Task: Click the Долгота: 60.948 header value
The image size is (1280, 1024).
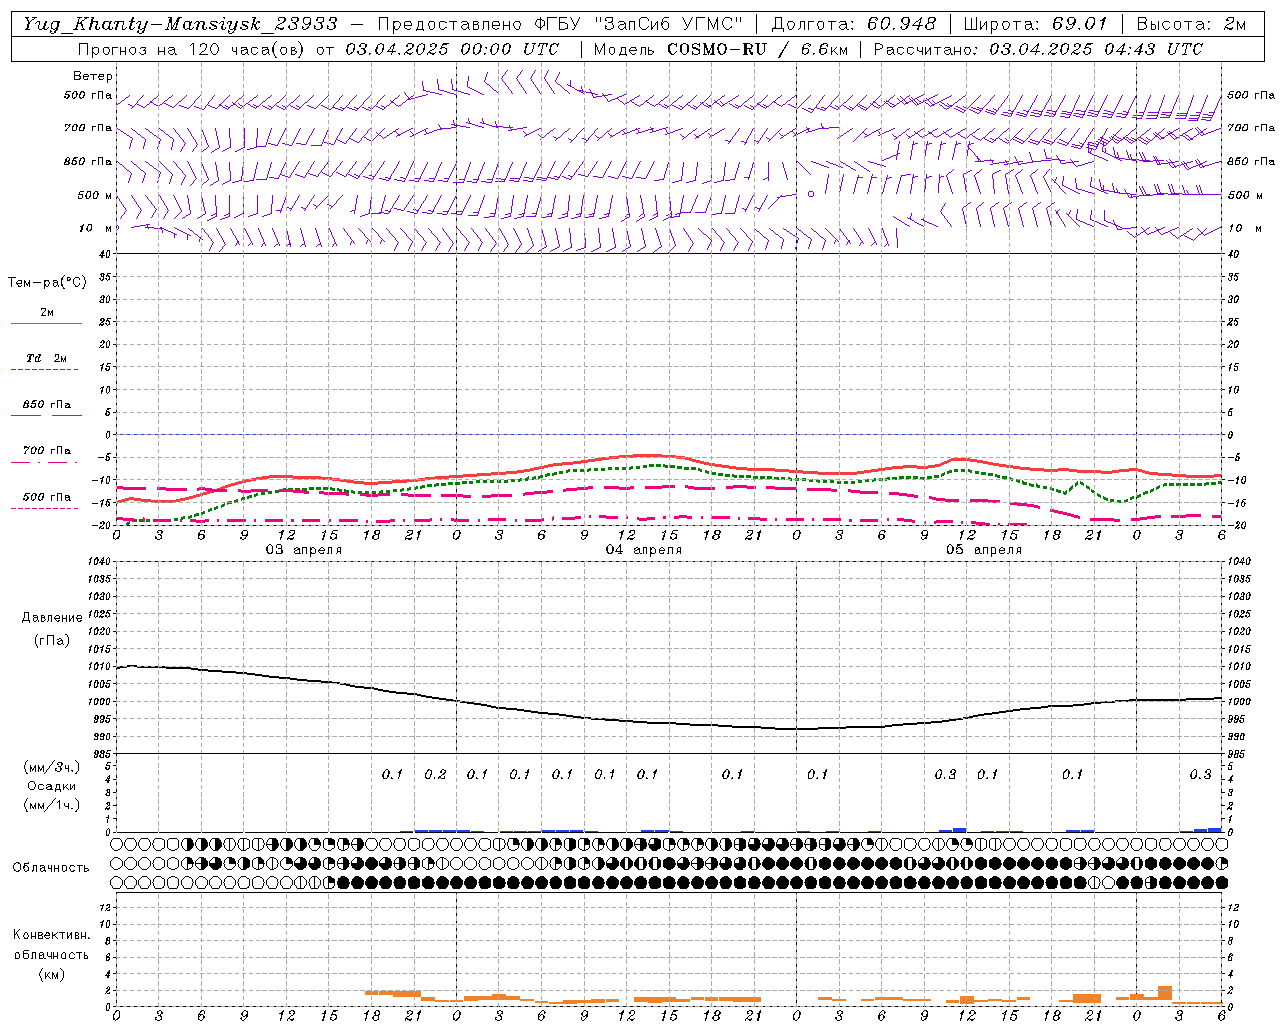Action: (854, 24)
